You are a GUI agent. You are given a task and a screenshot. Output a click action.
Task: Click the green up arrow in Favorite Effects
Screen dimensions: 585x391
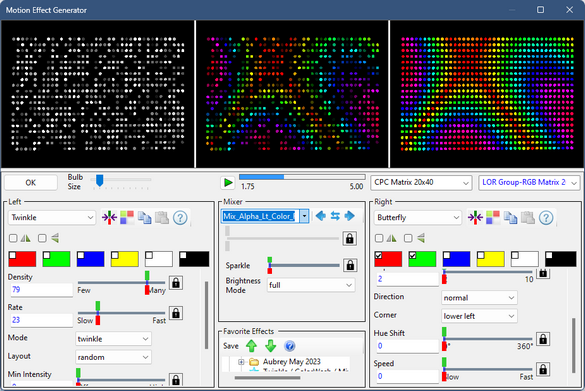click(251, 346)
